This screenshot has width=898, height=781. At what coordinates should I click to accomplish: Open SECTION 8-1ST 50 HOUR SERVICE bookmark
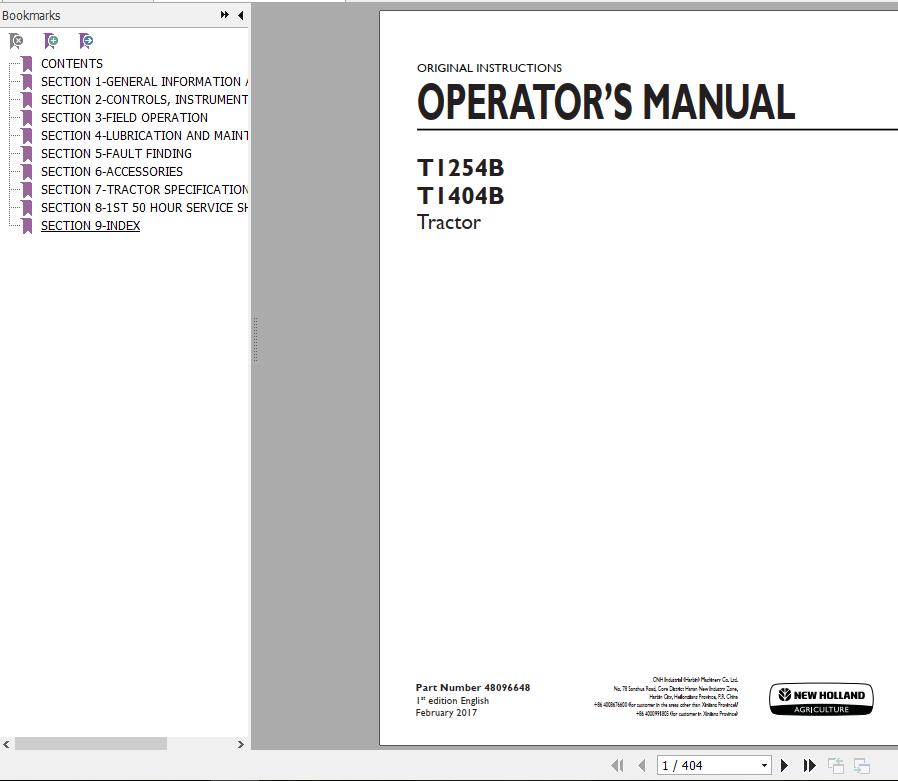click(x=144, y=208)
